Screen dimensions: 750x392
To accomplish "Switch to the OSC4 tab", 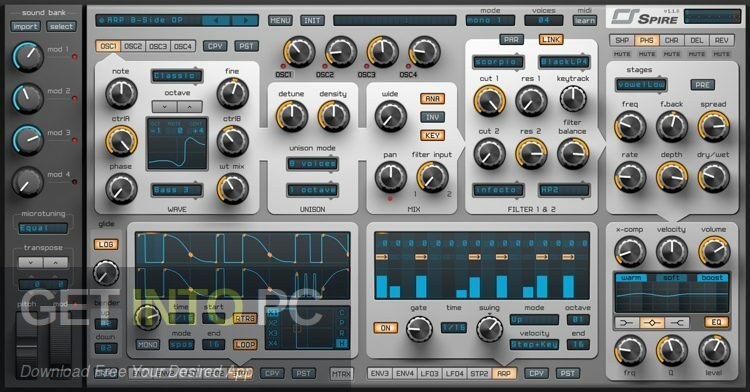I will click(x=183, y=46).
